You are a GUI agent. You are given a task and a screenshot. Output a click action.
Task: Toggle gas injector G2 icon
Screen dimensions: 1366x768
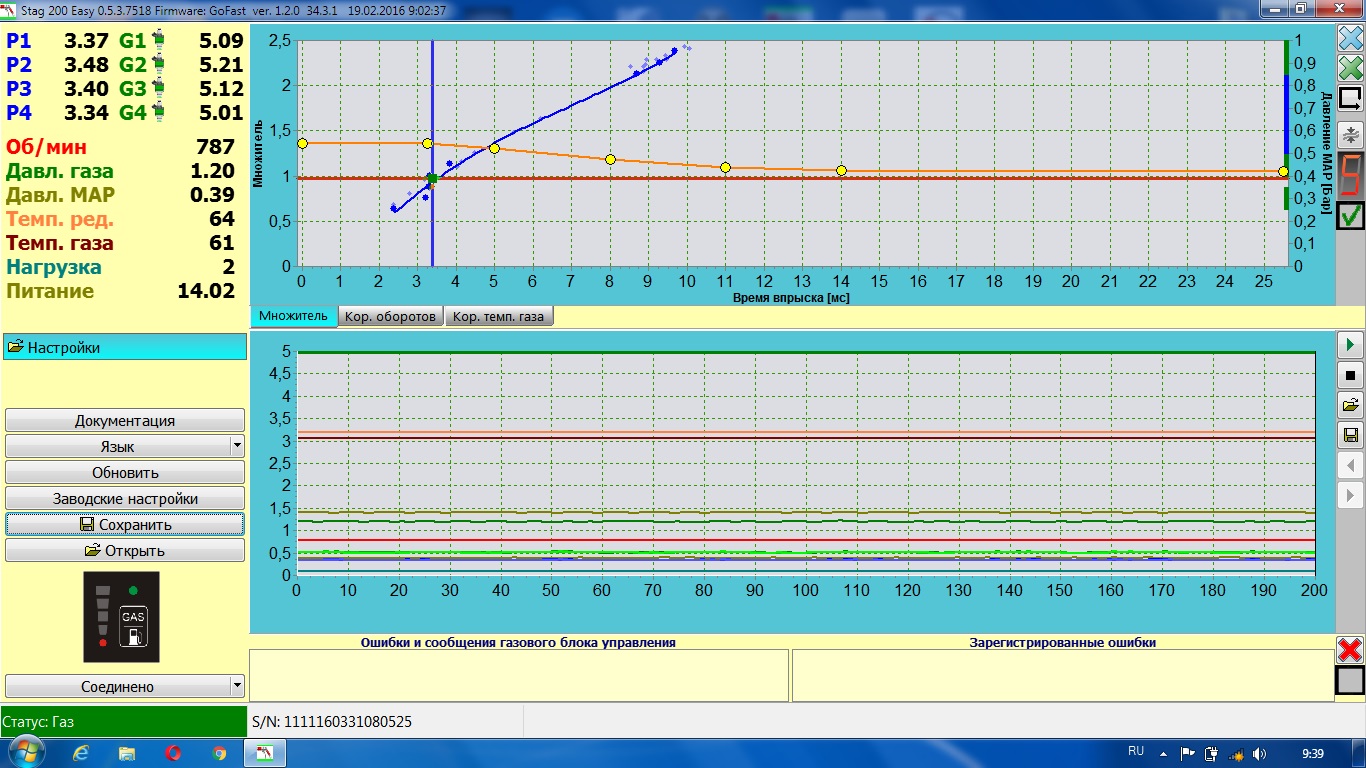(x=158, y=65)
